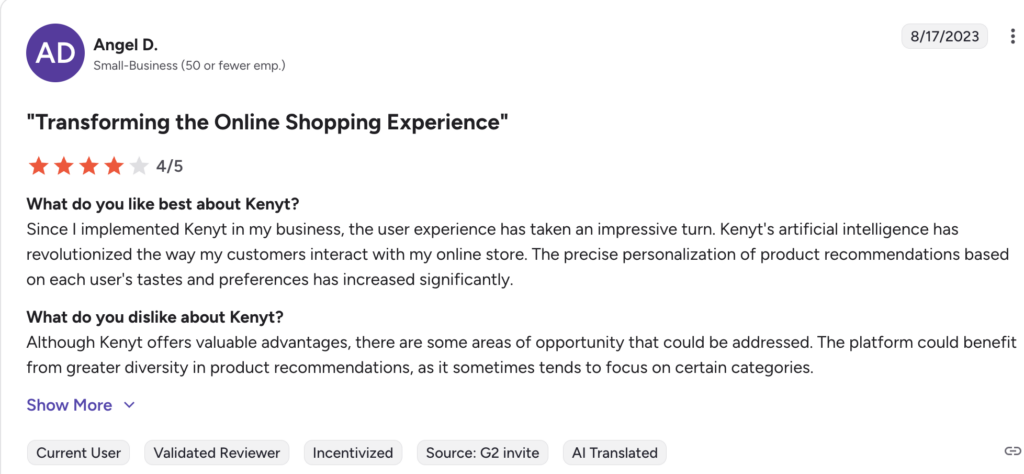Click the third rating star

coord(88,166)
